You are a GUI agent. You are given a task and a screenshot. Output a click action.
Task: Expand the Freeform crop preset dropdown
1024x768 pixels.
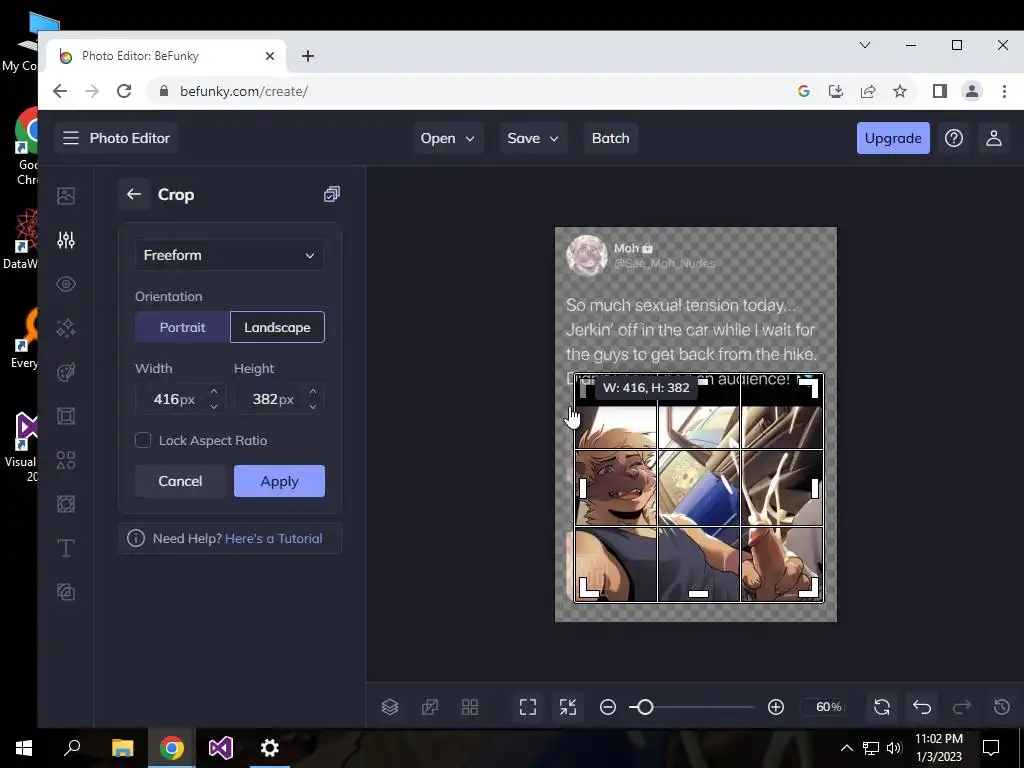tap(229, 255)
